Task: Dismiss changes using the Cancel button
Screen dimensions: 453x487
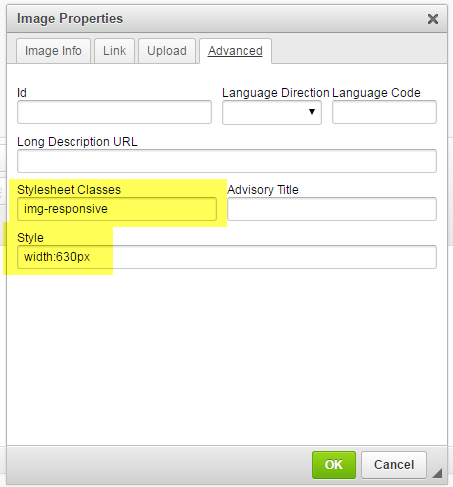Action: [394, 465]
